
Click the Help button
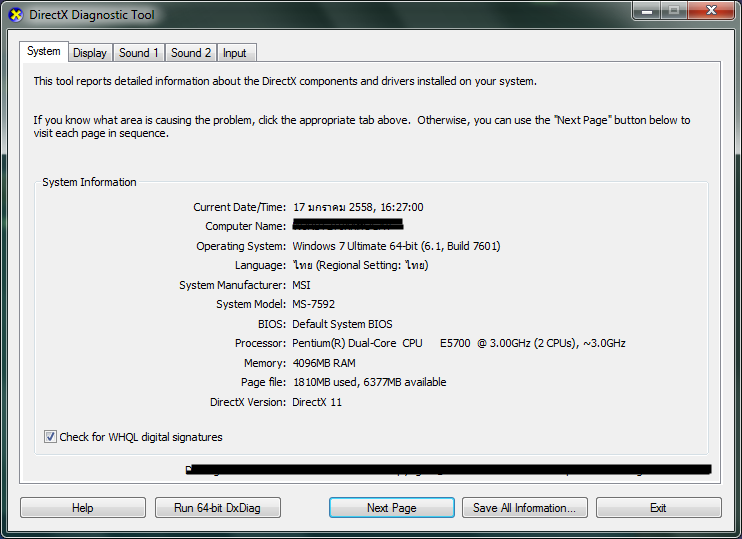point(83,508)
